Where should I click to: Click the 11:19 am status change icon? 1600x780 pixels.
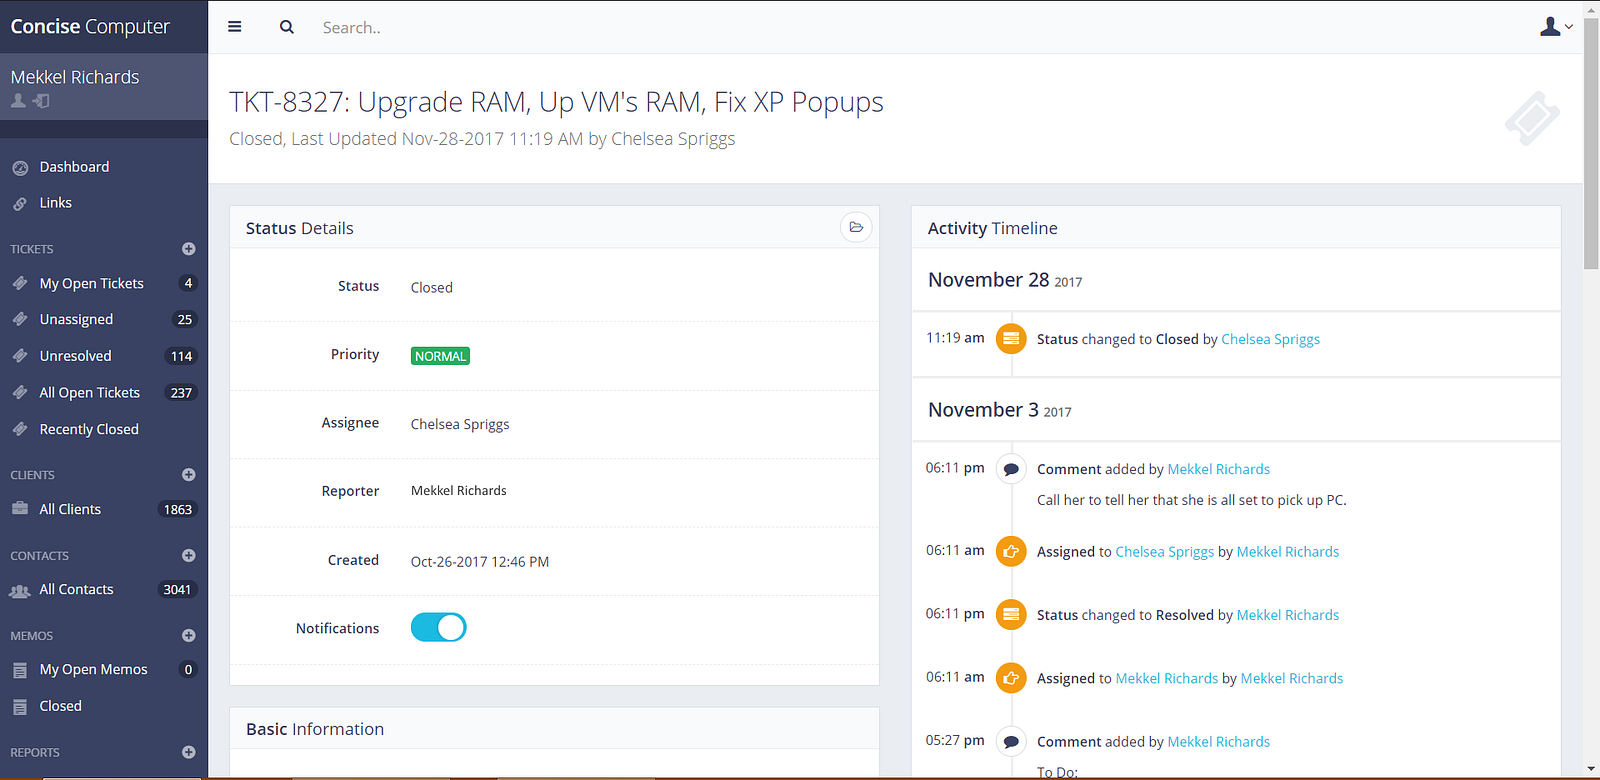[1011, 339]
